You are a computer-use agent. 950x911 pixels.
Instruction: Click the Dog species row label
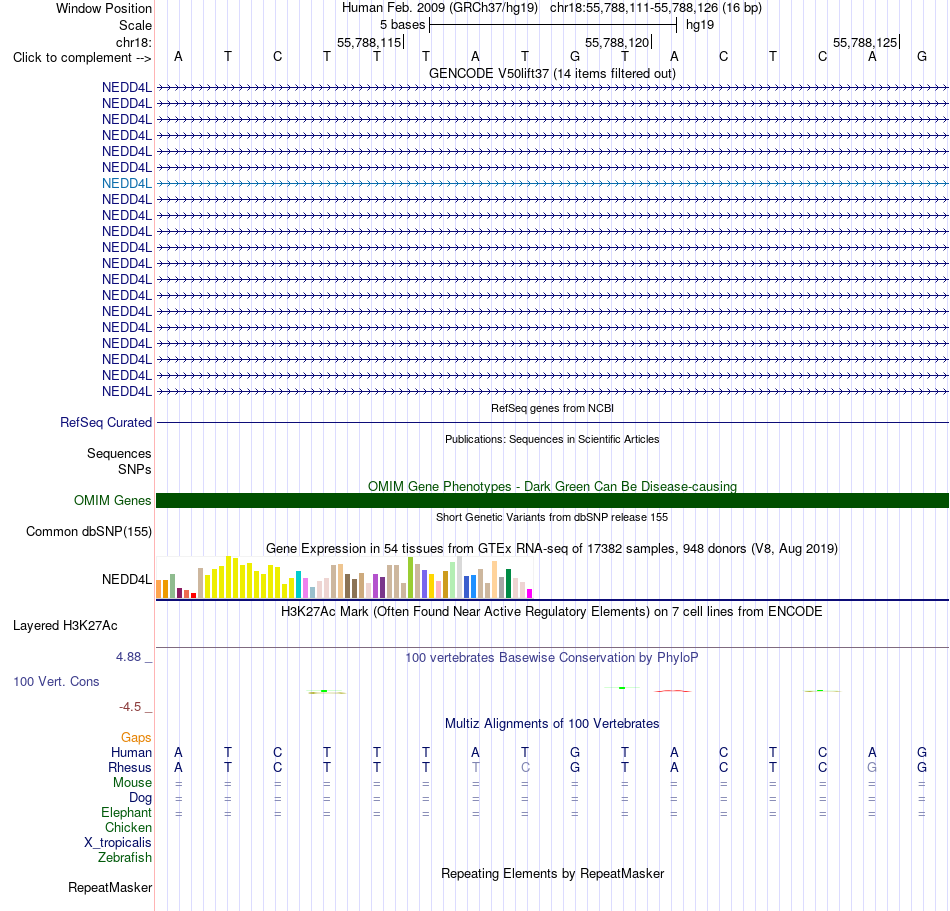140,798
